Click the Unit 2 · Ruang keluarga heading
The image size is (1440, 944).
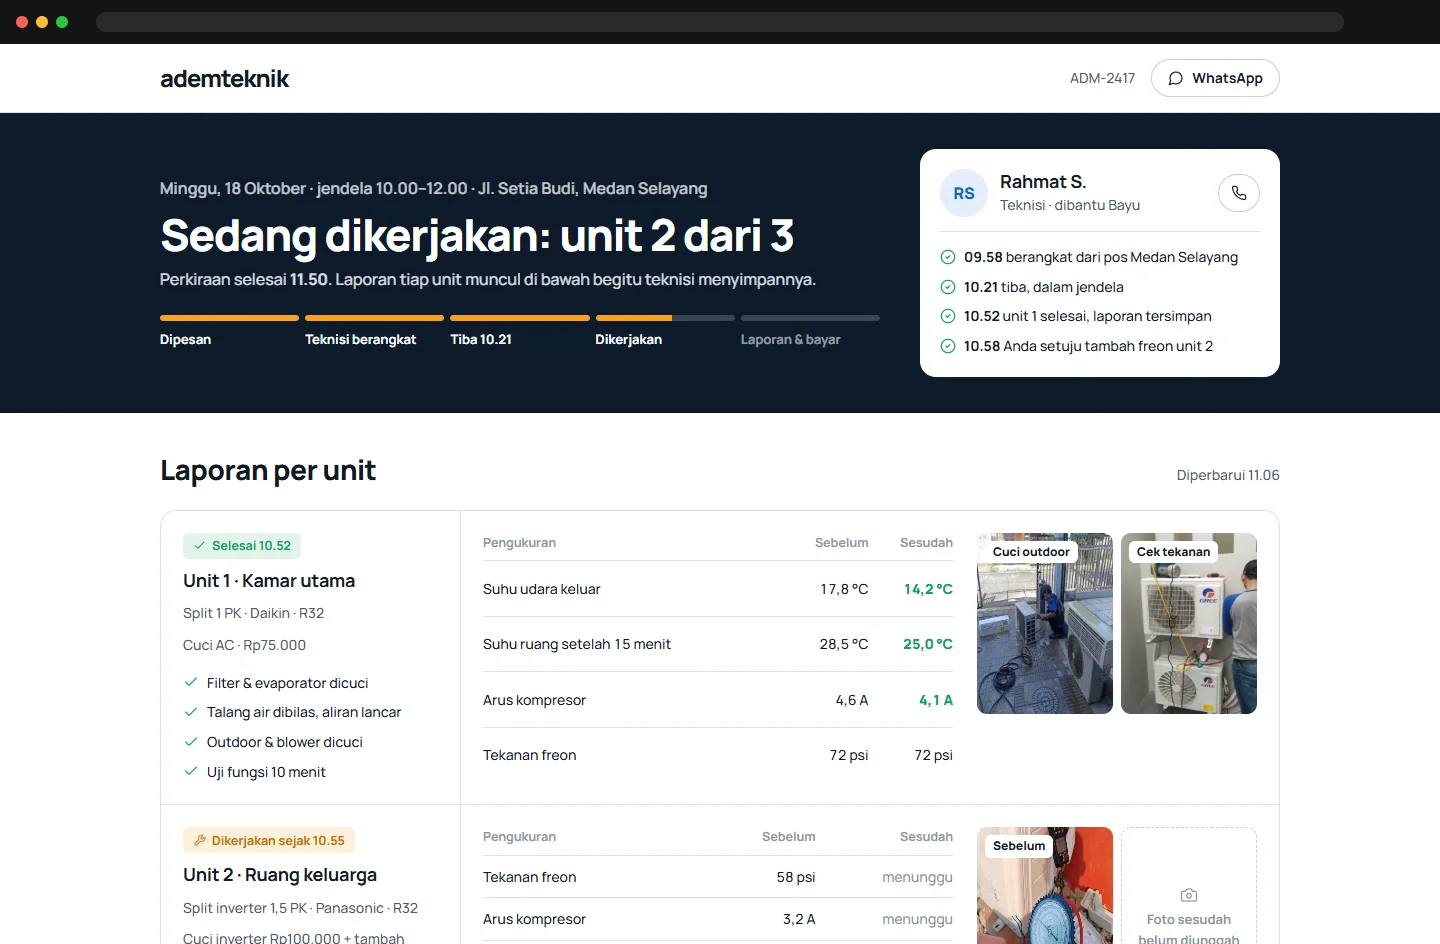click(x=280, y=875)
